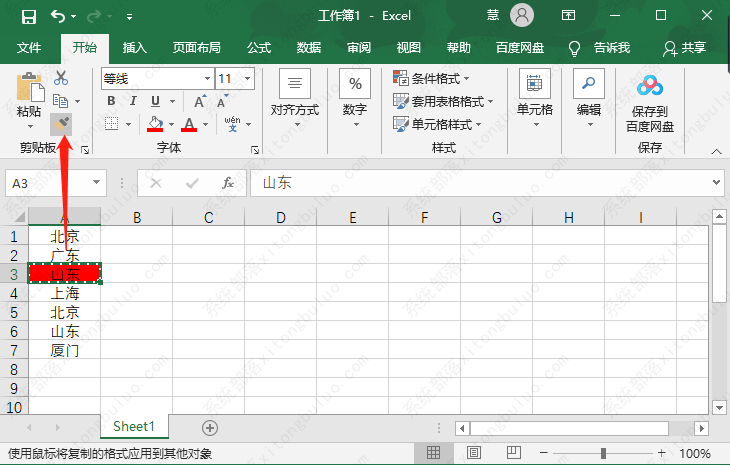This screenshot has width=730, height=465.
Task: Toggle Italic formatting
Action: 133,101
